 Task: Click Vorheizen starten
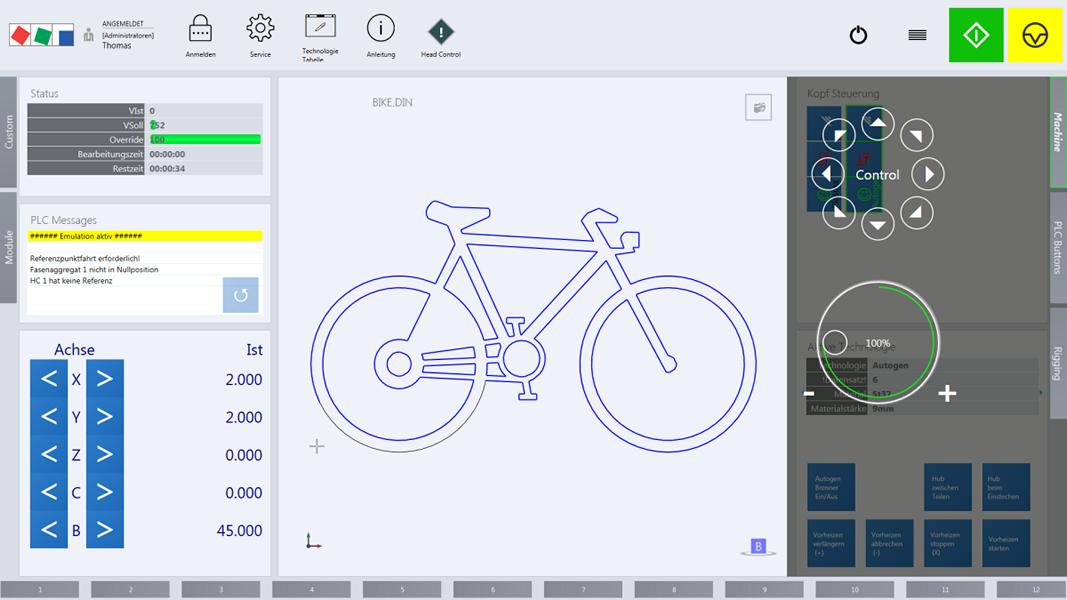pyautogui.click(x=1006, y=544)
